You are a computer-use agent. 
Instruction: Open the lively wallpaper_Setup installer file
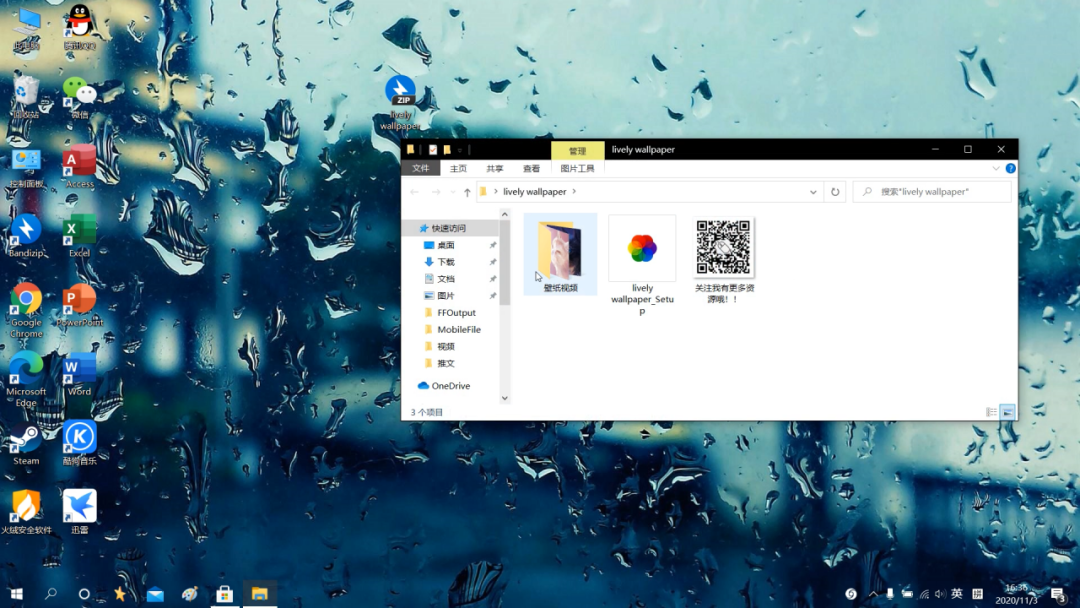point(642,265)
